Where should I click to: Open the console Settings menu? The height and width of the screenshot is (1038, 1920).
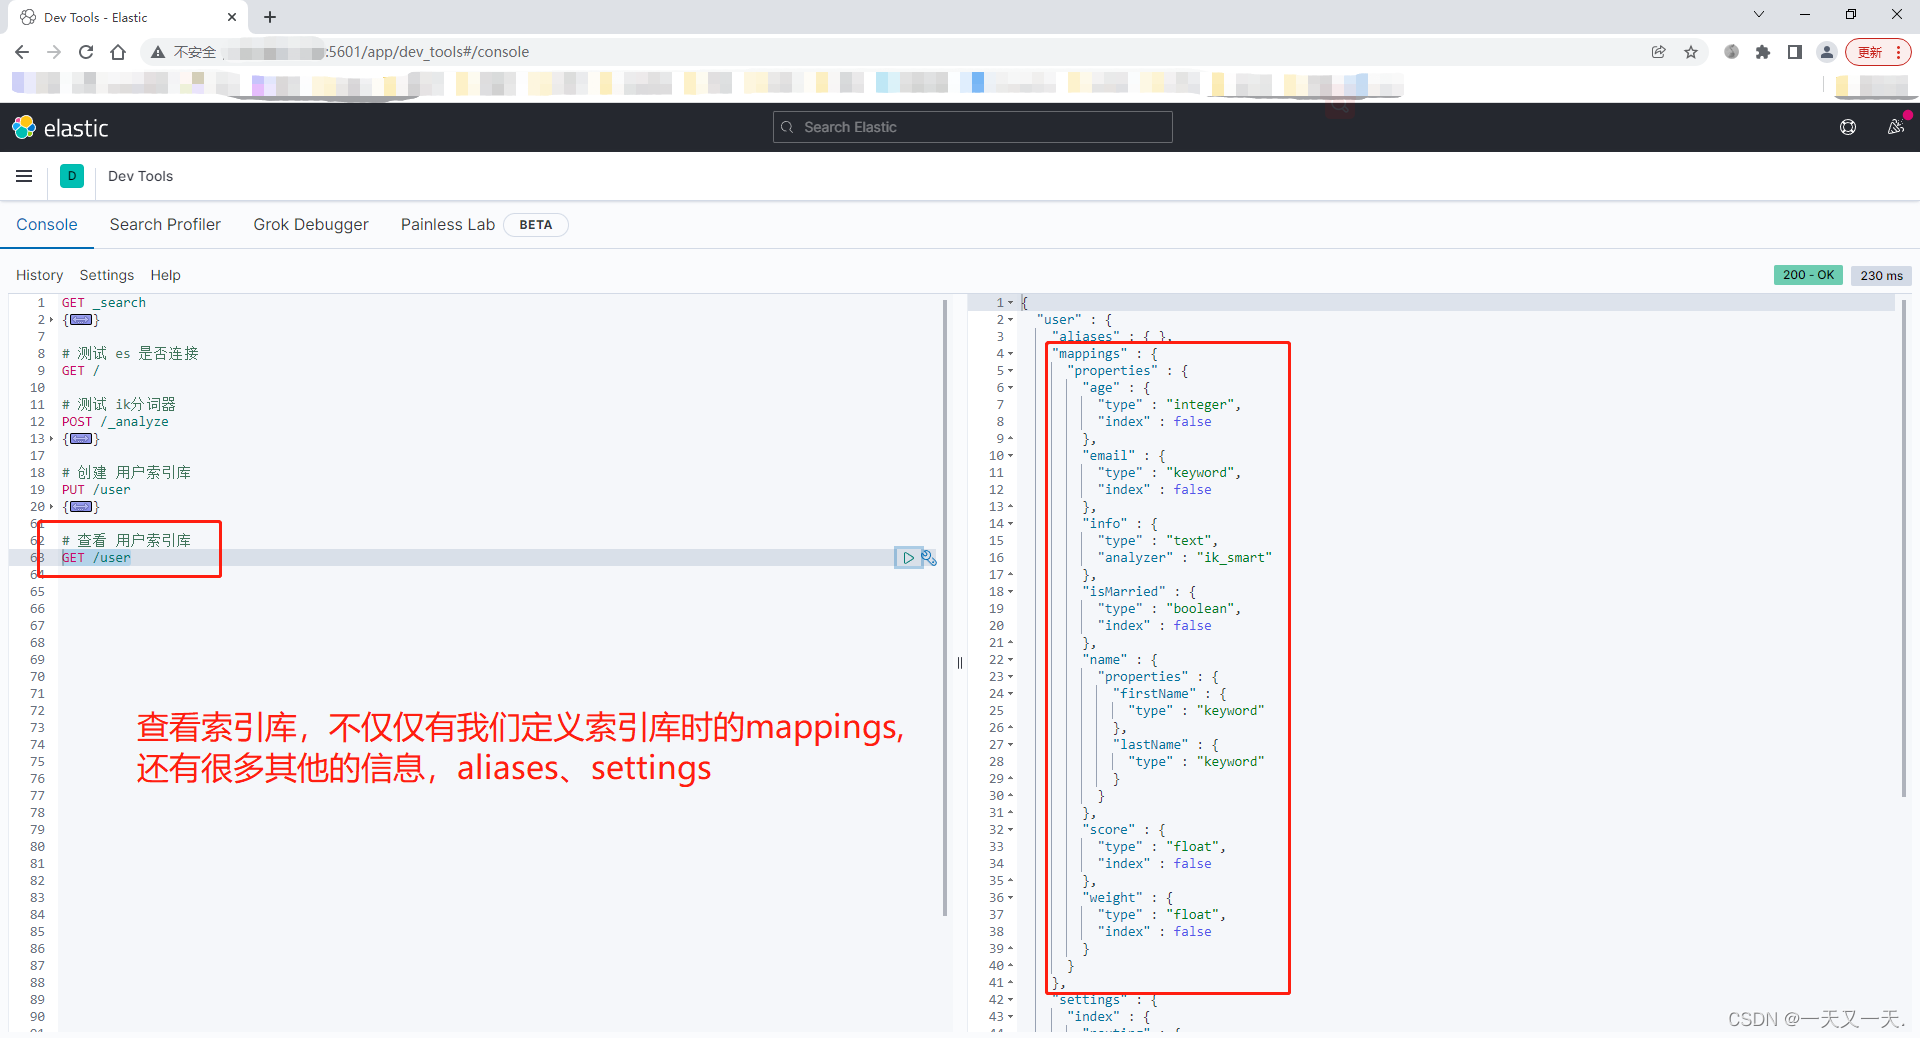click(106, 275)
